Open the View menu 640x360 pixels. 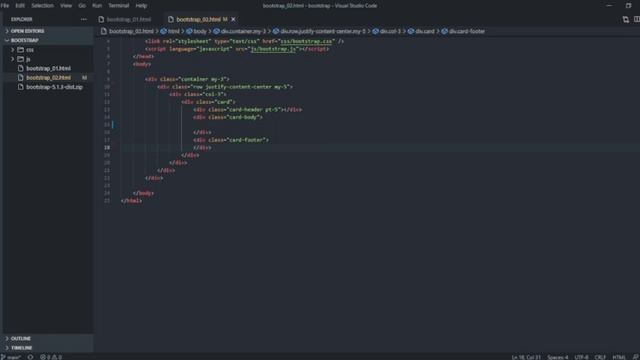(x=66, y=6)
